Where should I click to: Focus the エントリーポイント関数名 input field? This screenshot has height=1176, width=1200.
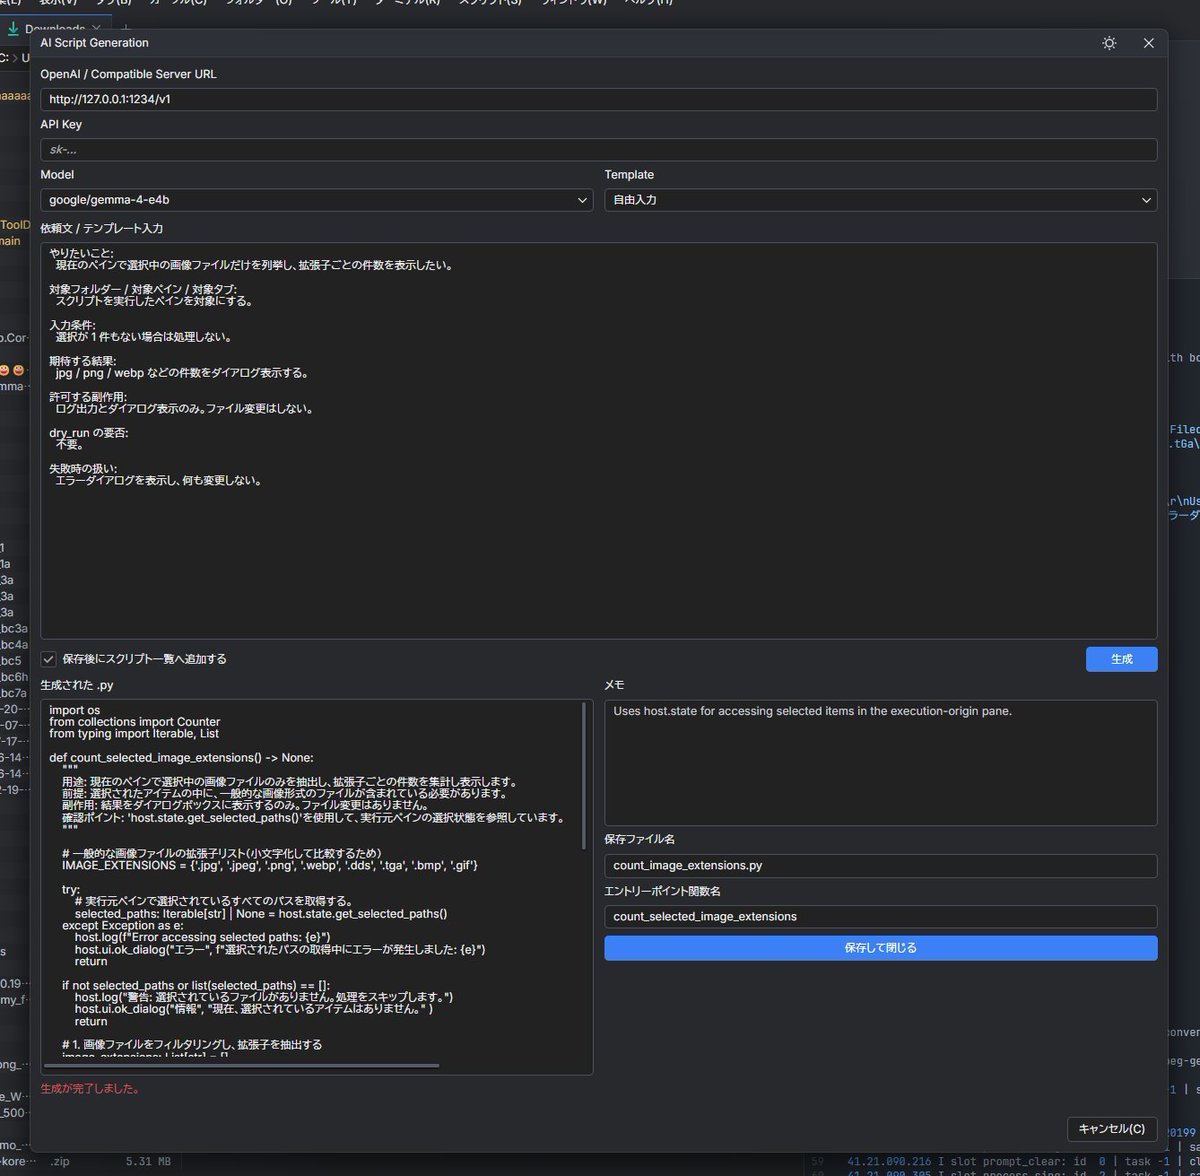[x=881, y=916]
